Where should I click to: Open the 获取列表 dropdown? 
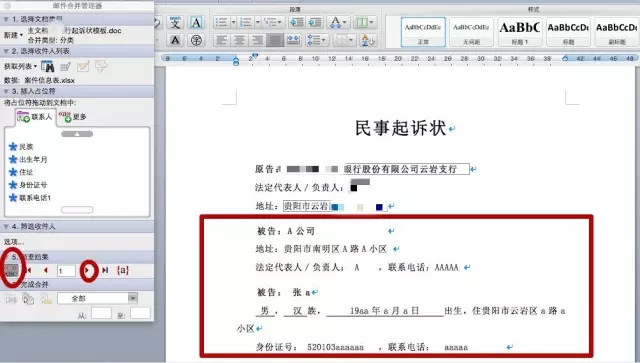20,66
